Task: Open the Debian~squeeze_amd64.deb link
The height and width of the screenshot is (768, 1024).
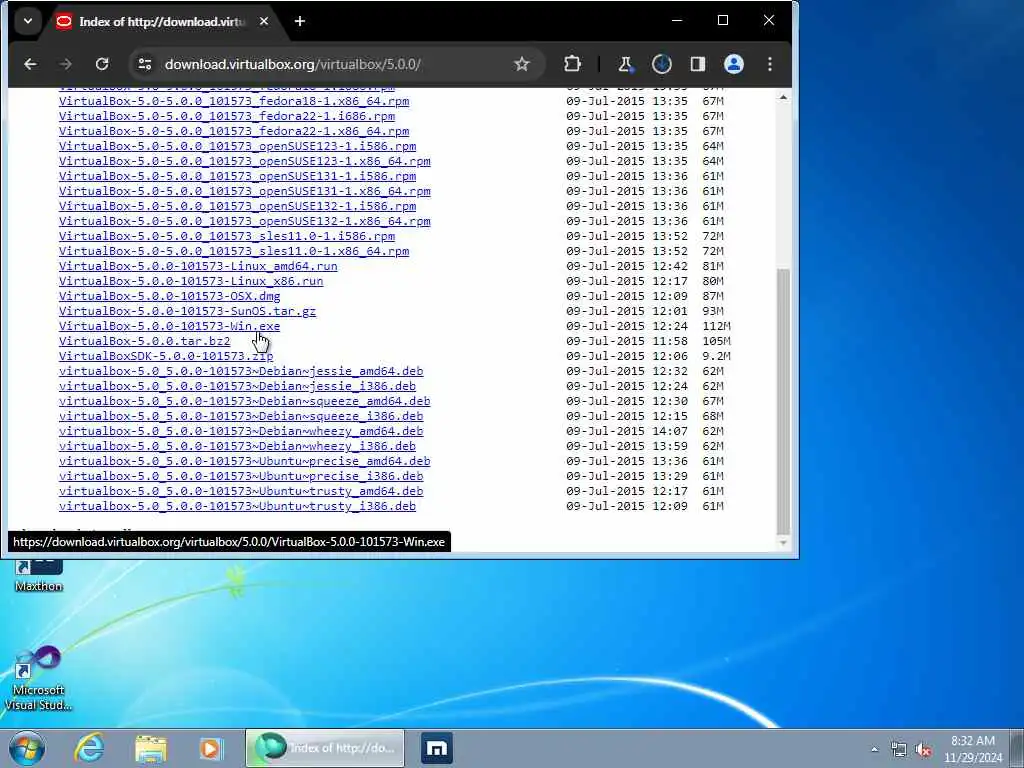Action: (244, 401)
